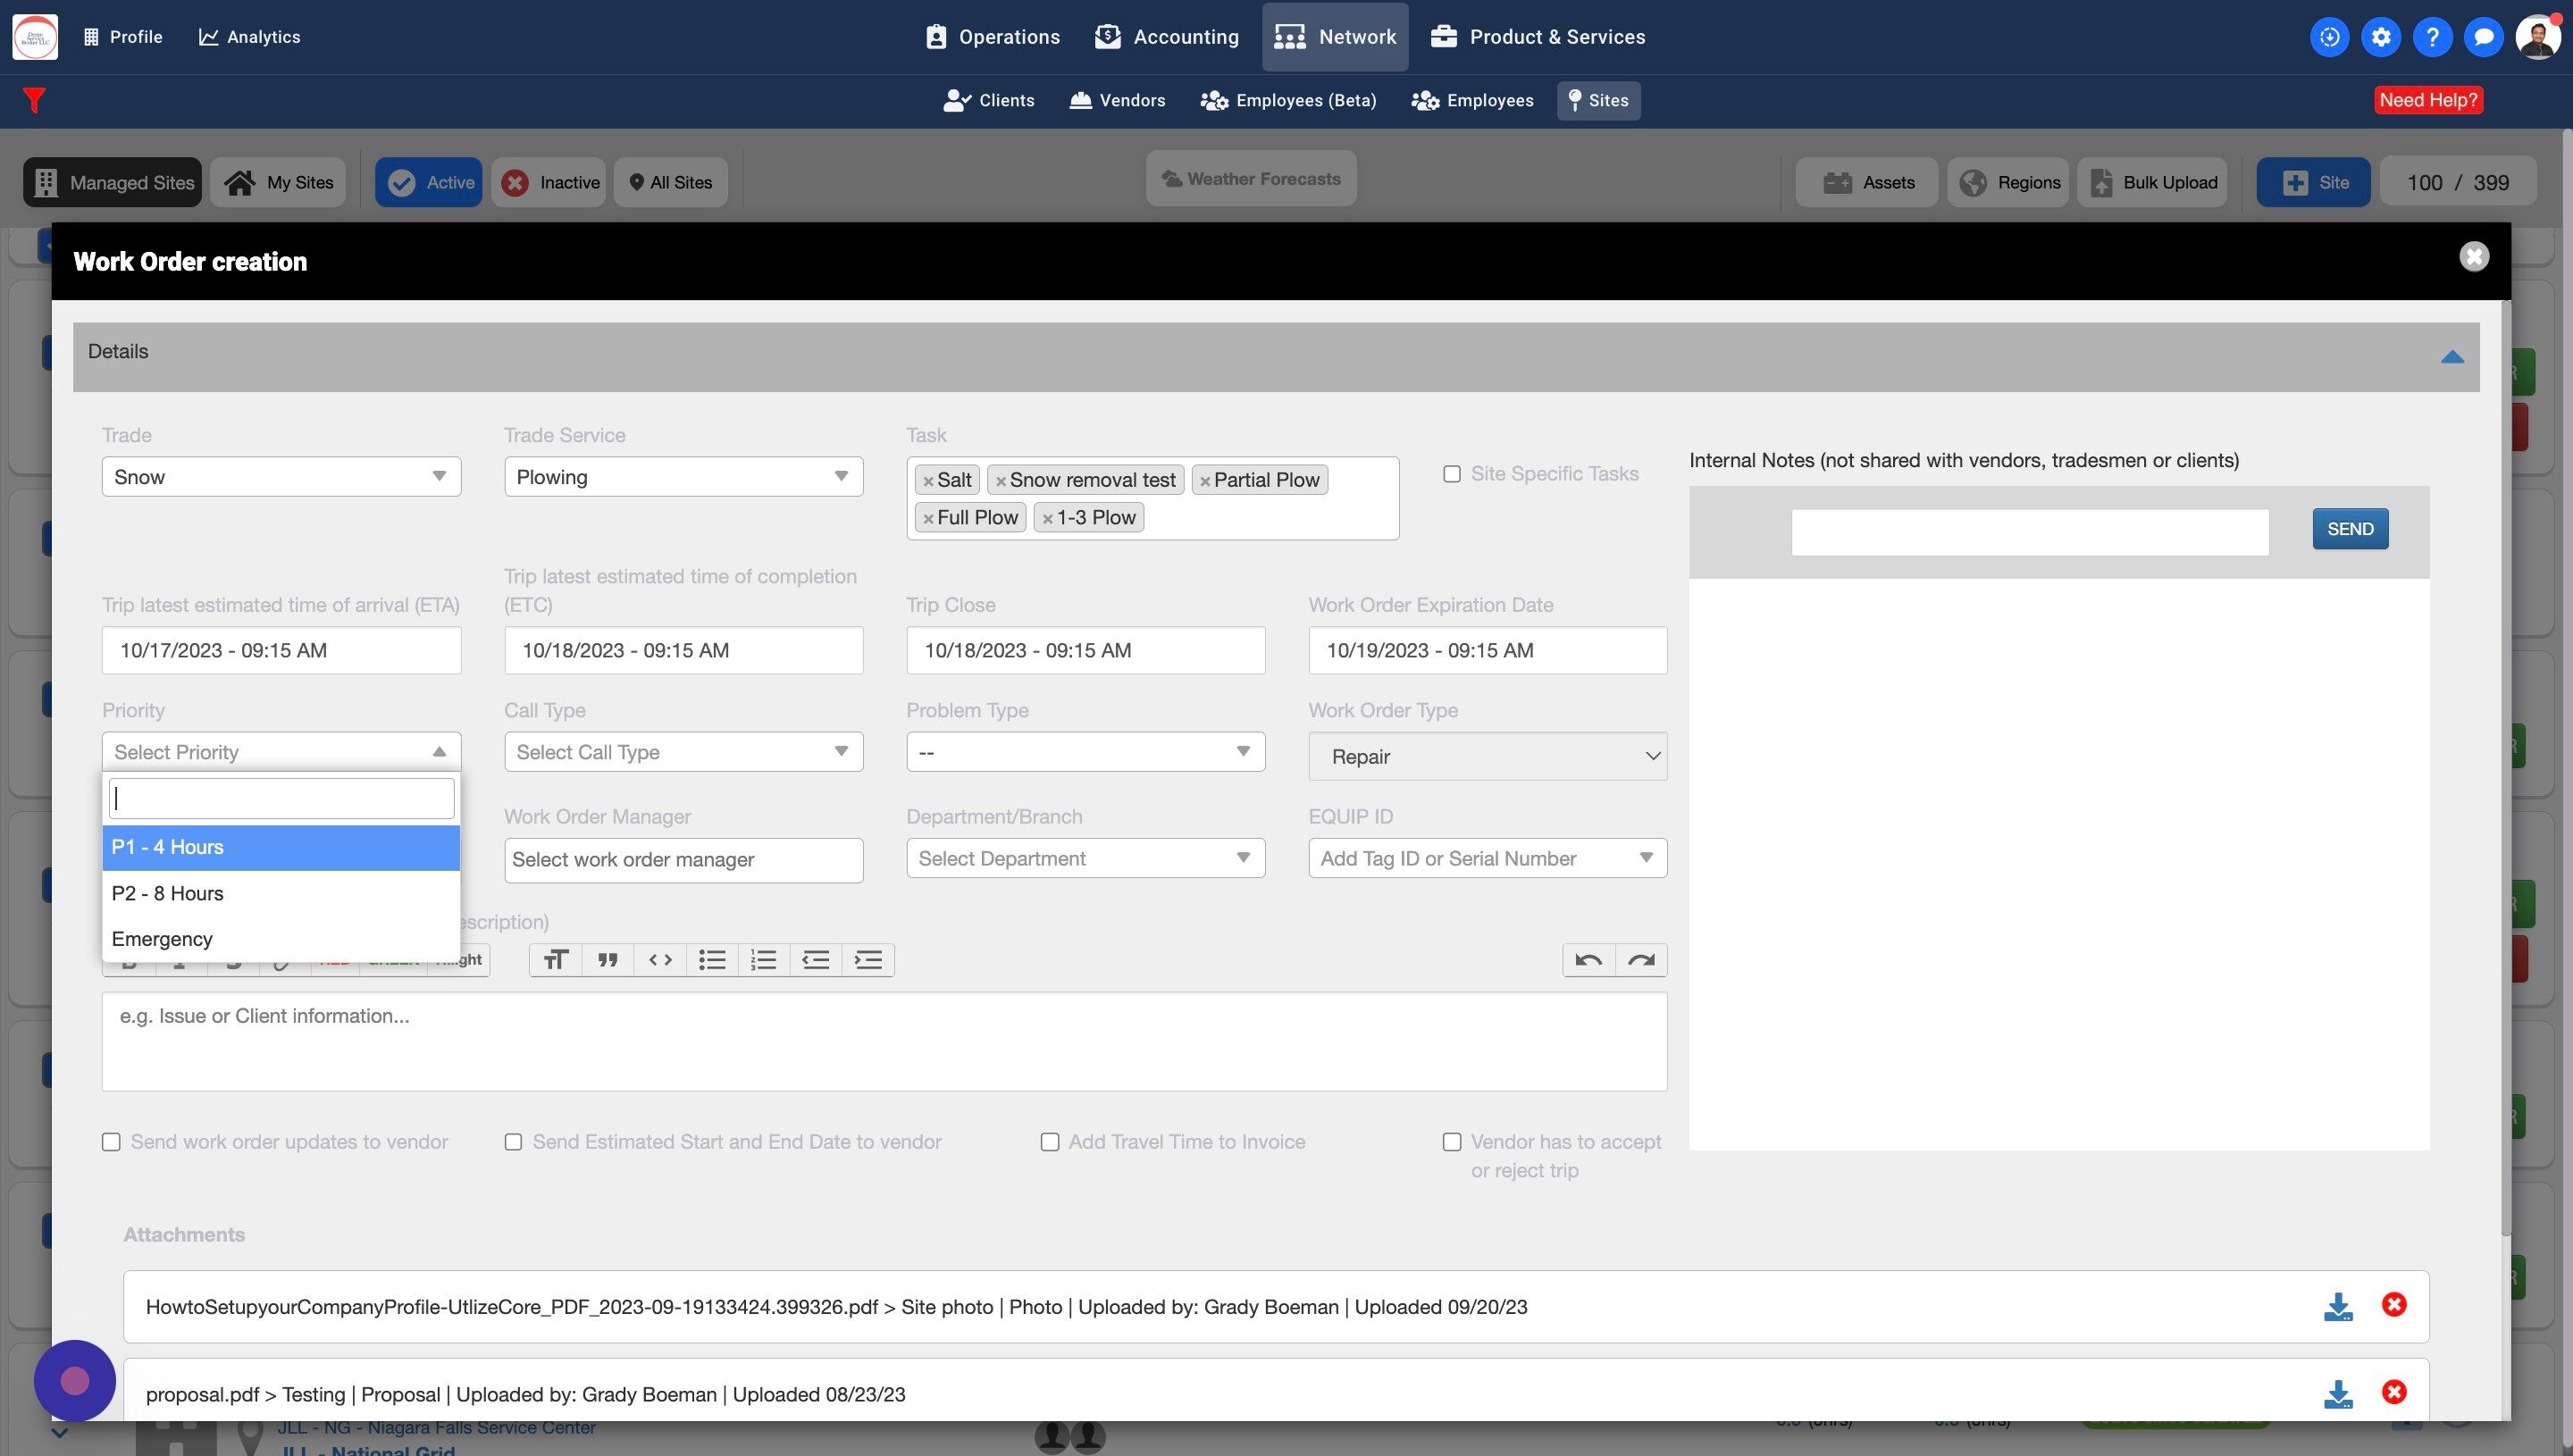This screenshot has width=2573, height=1456.
Task: Insert a bulleted list in description editor
Action: pyautogui.click(x=712, y=960)
